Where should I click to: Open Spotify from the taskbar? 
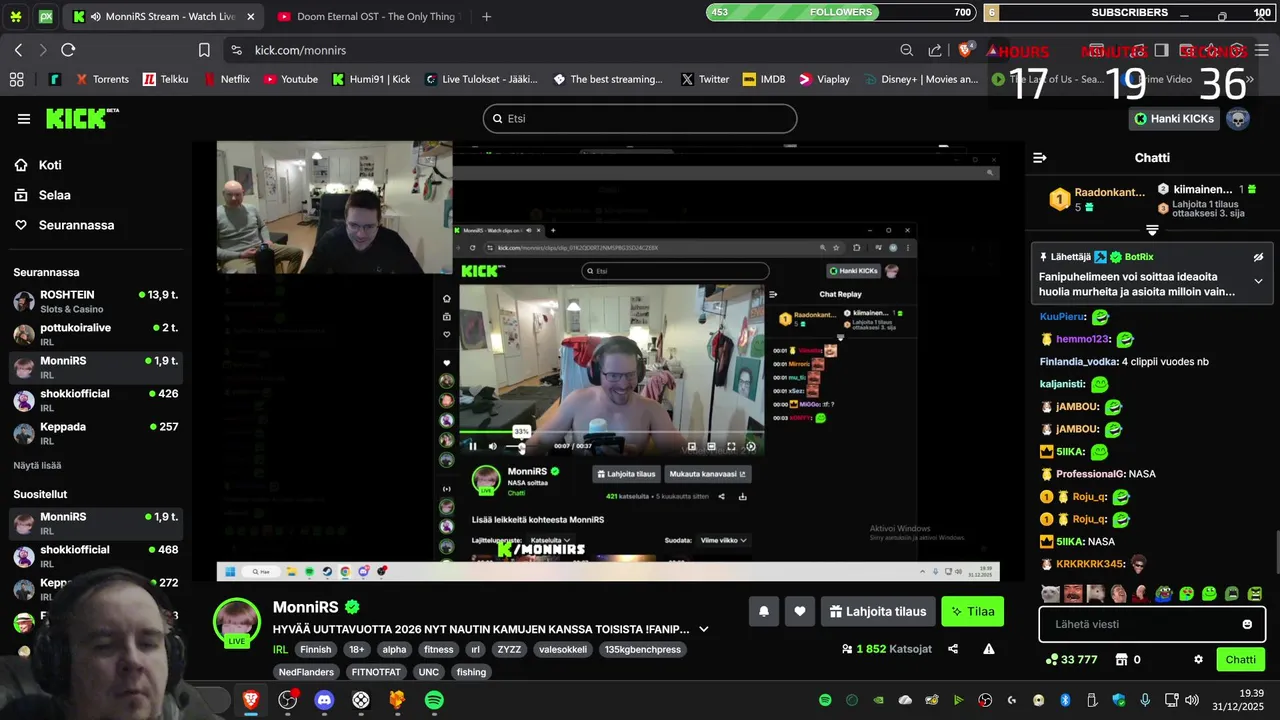[434, 700]
